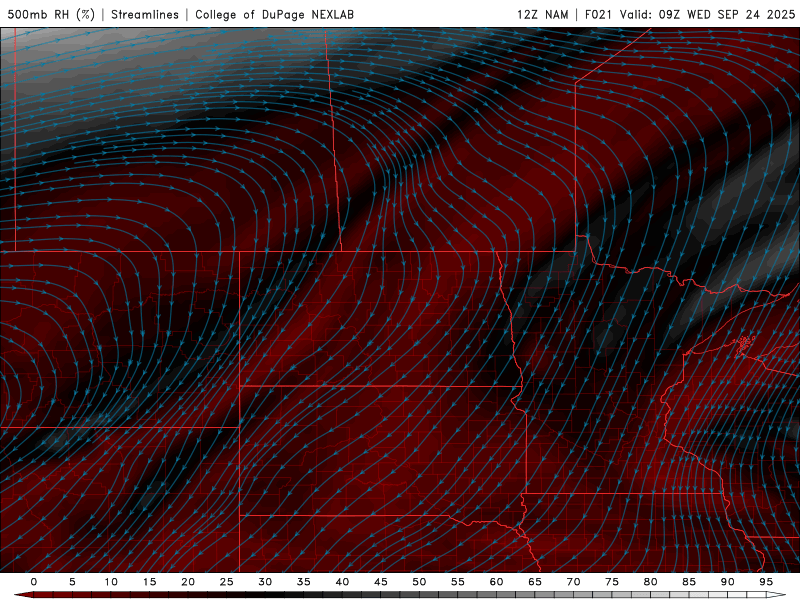This screenshot has width=800, height=600.
Task: Click the colorbar label '85'
Action: click(x=689, y=582)
